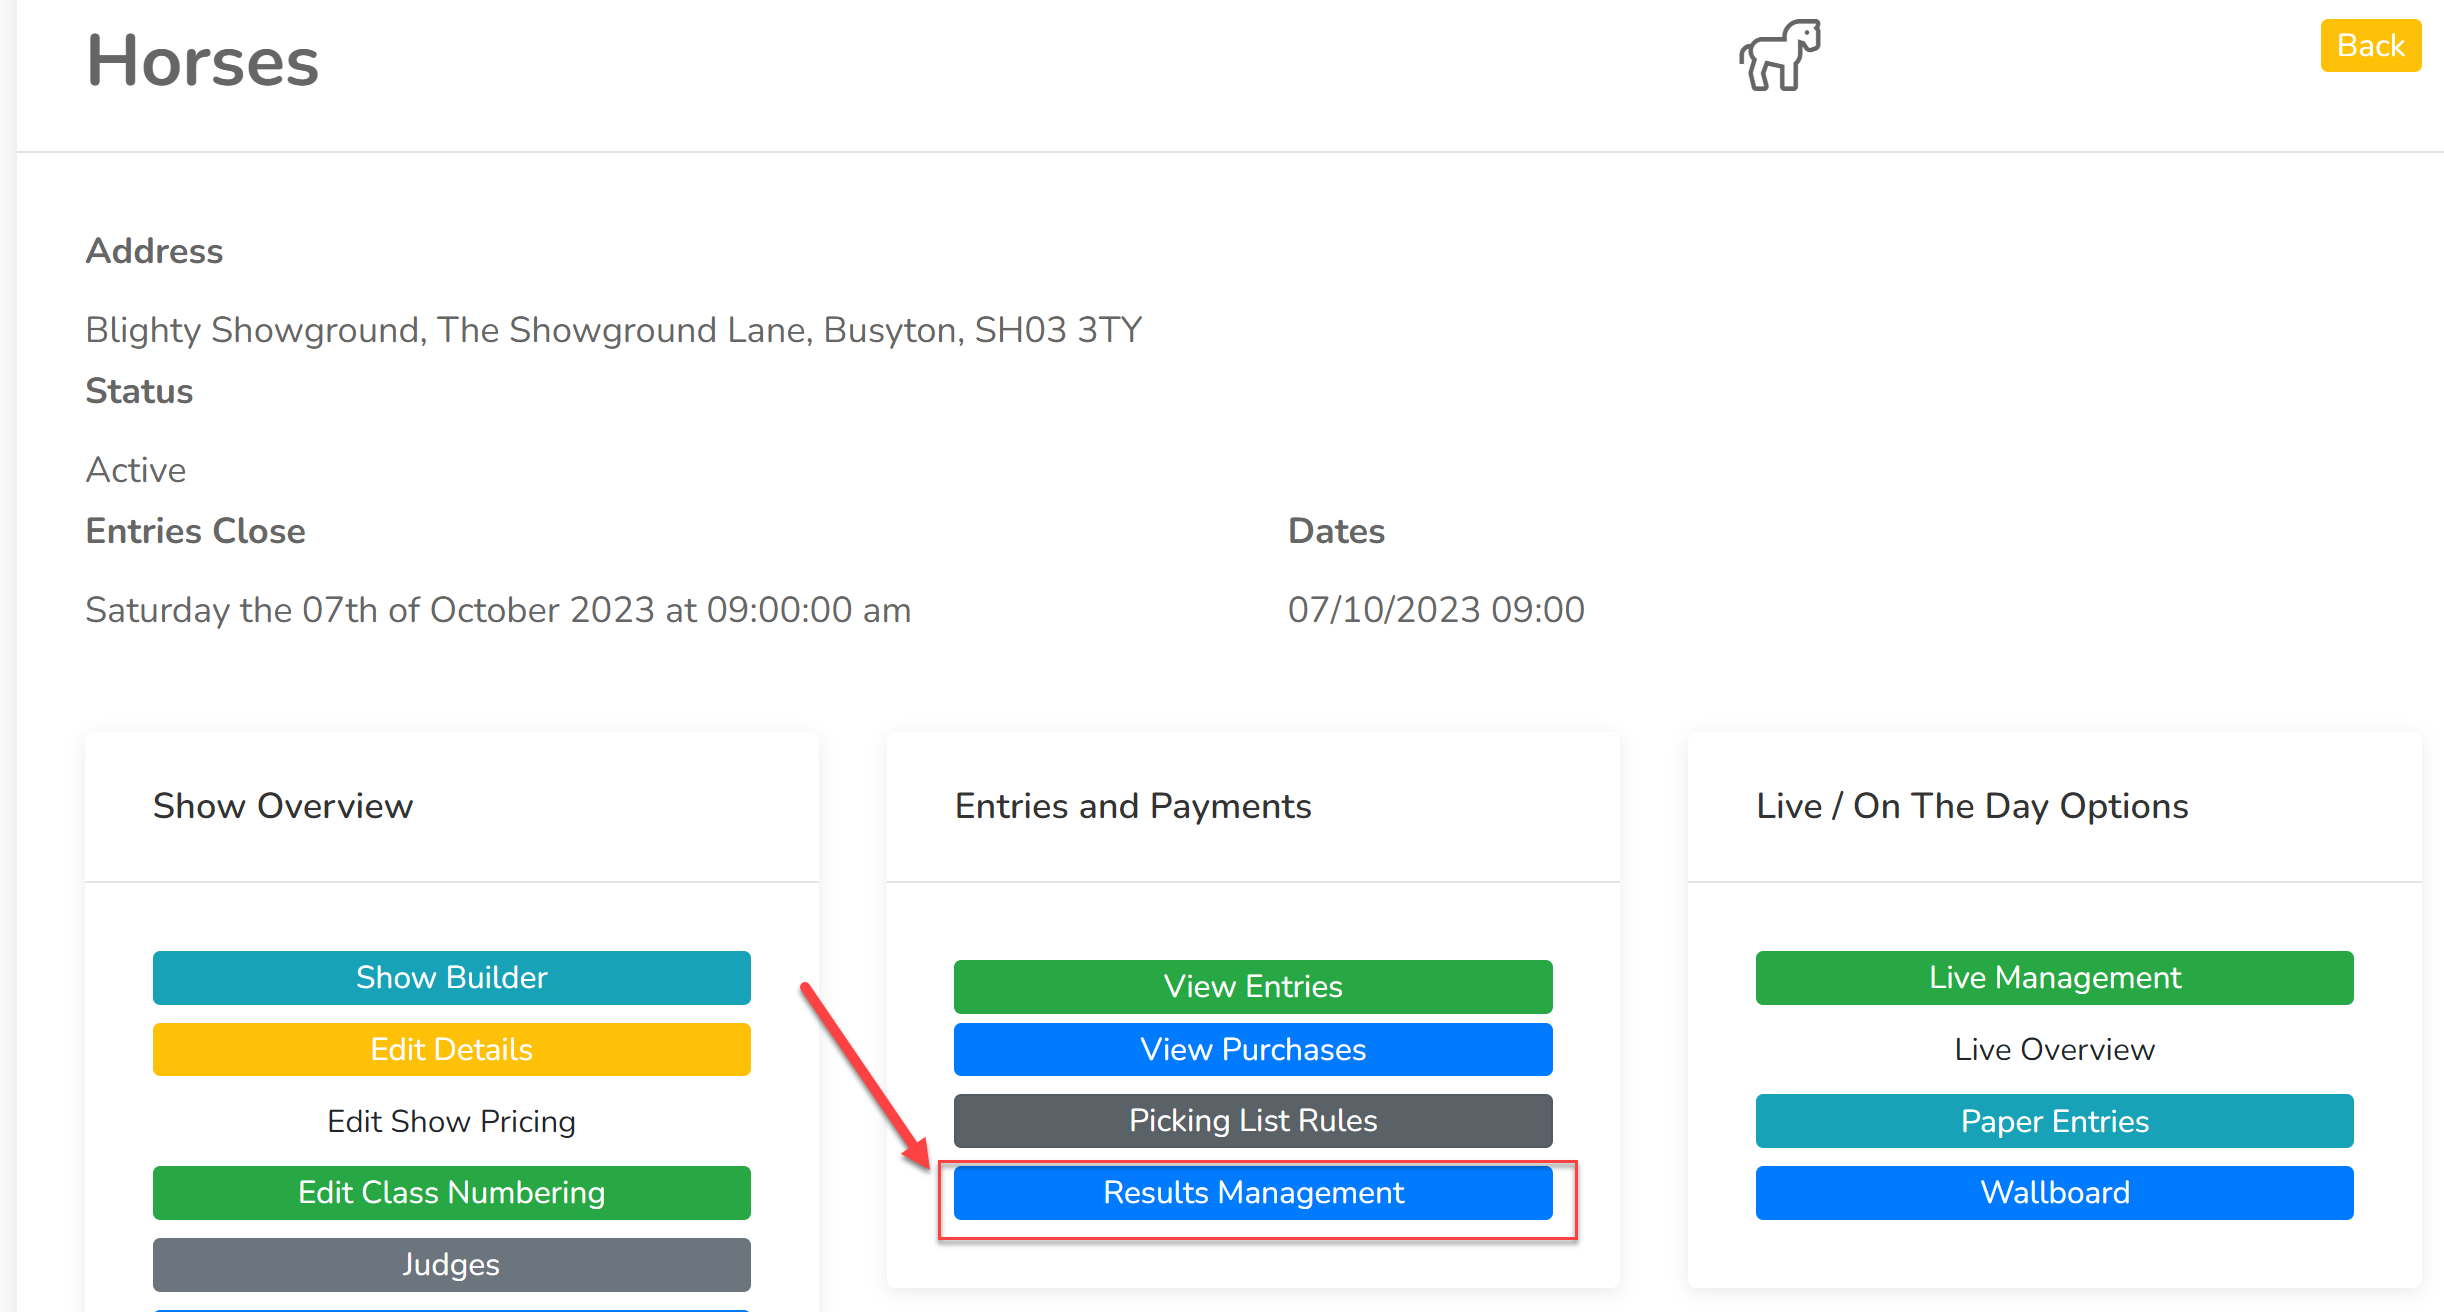Open the Edit Show Pricing link
This screenshot has height=1312, width=2444.
click(451, 1121)
